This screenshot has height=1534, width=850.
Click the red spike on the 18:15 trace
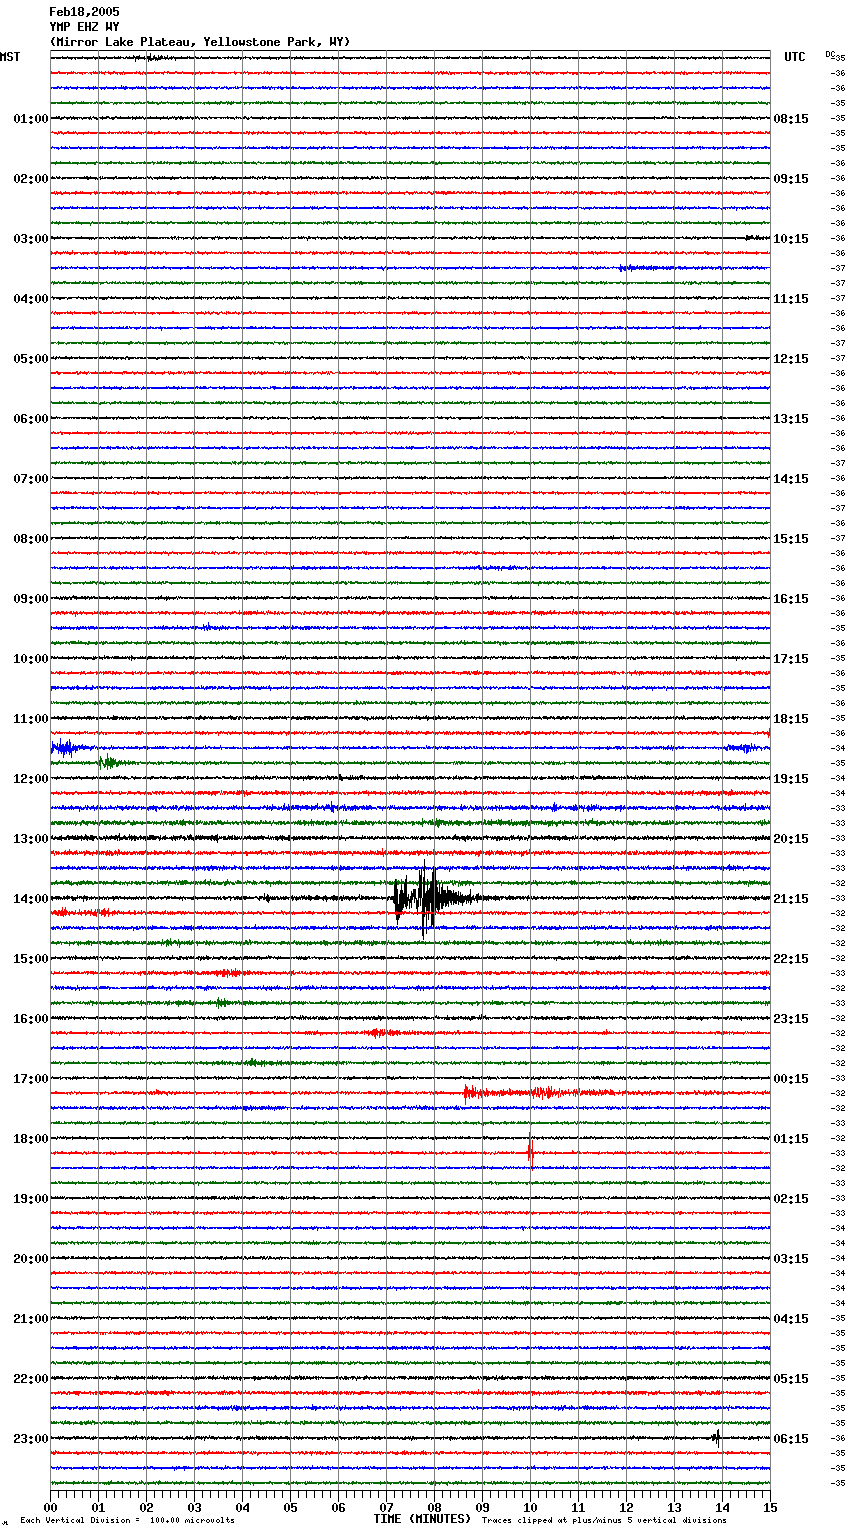[530, 1153]
